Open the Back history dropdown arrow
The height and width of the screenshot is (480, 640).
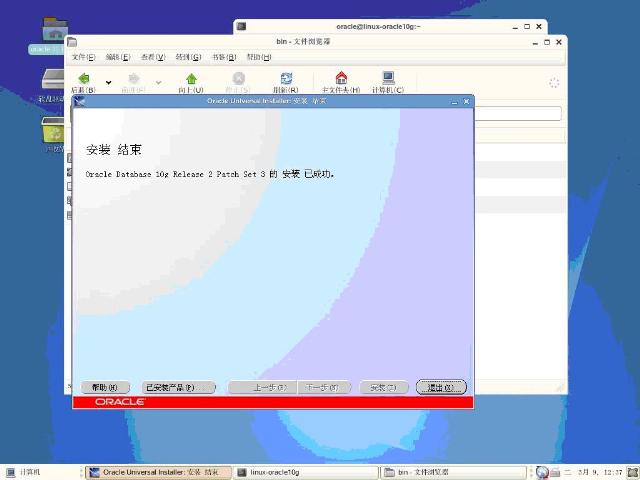pos(109,82)
